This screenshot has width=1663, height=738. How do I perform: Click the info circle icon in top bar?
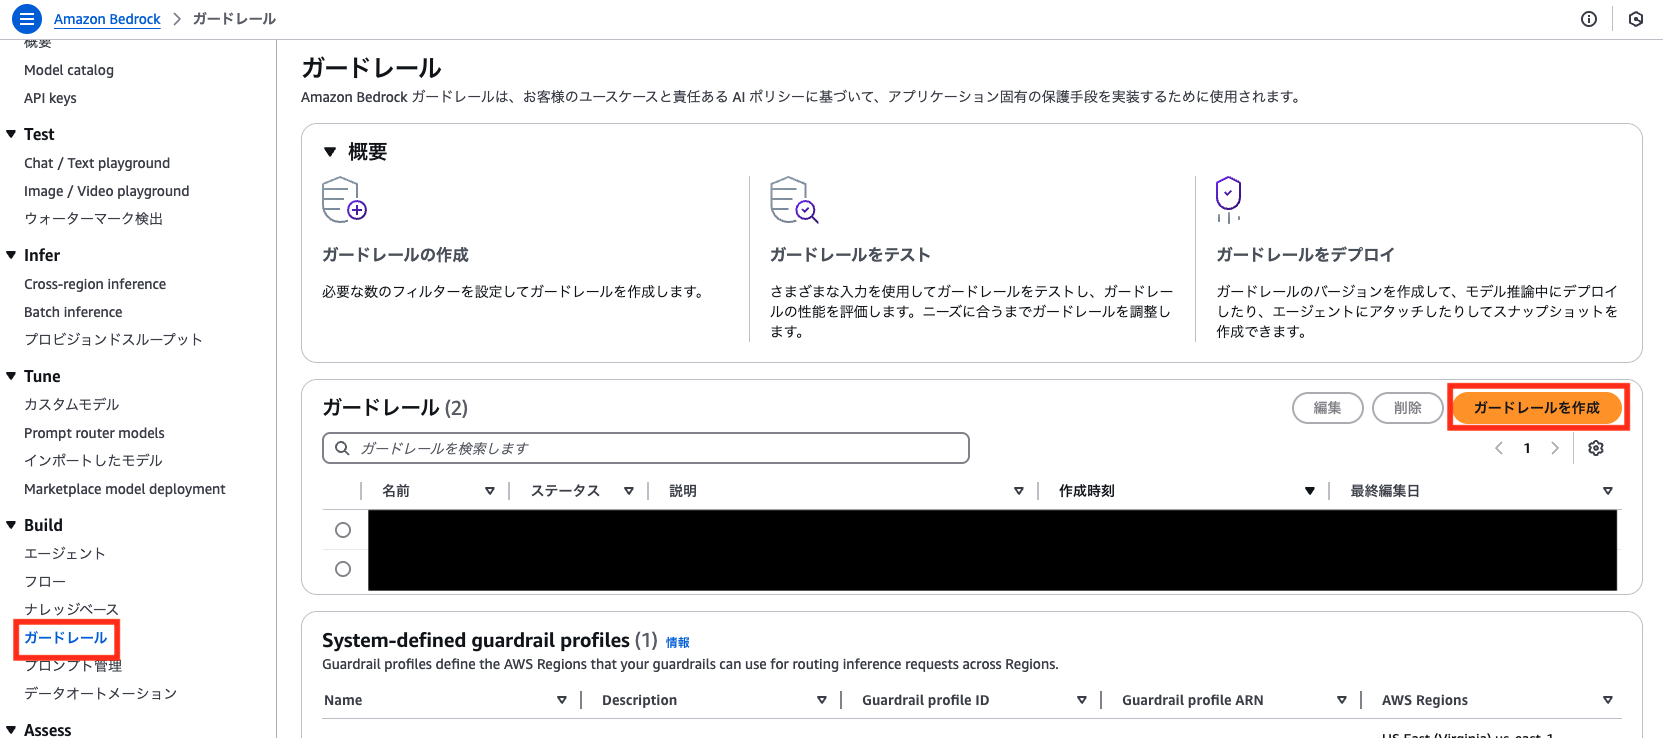click(1589, 19)
